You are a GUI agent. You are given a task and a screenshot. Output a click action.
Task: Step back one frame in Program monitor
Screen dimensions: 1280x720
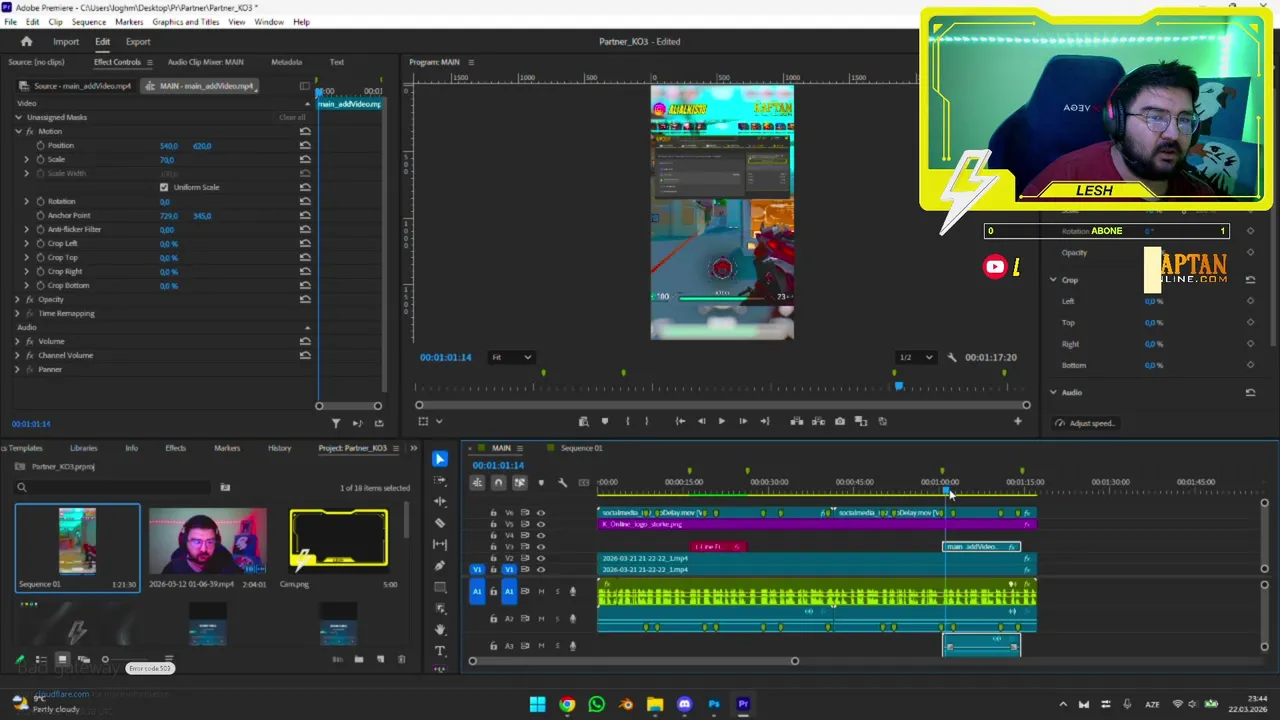701,421
